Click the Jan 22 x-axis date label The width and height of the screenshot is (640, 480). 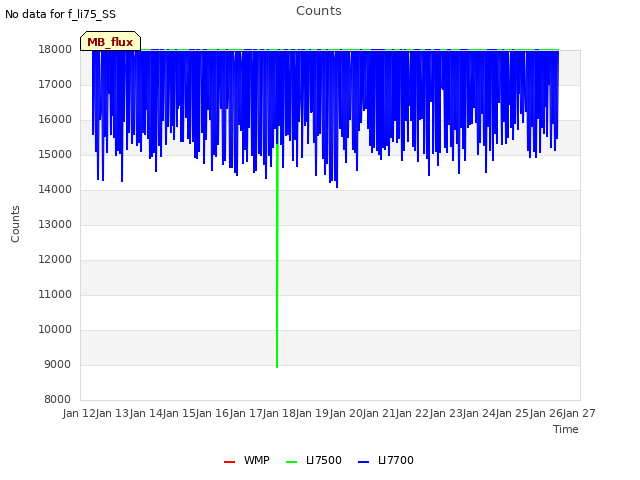pyautogui.click(x=413, y=413)
